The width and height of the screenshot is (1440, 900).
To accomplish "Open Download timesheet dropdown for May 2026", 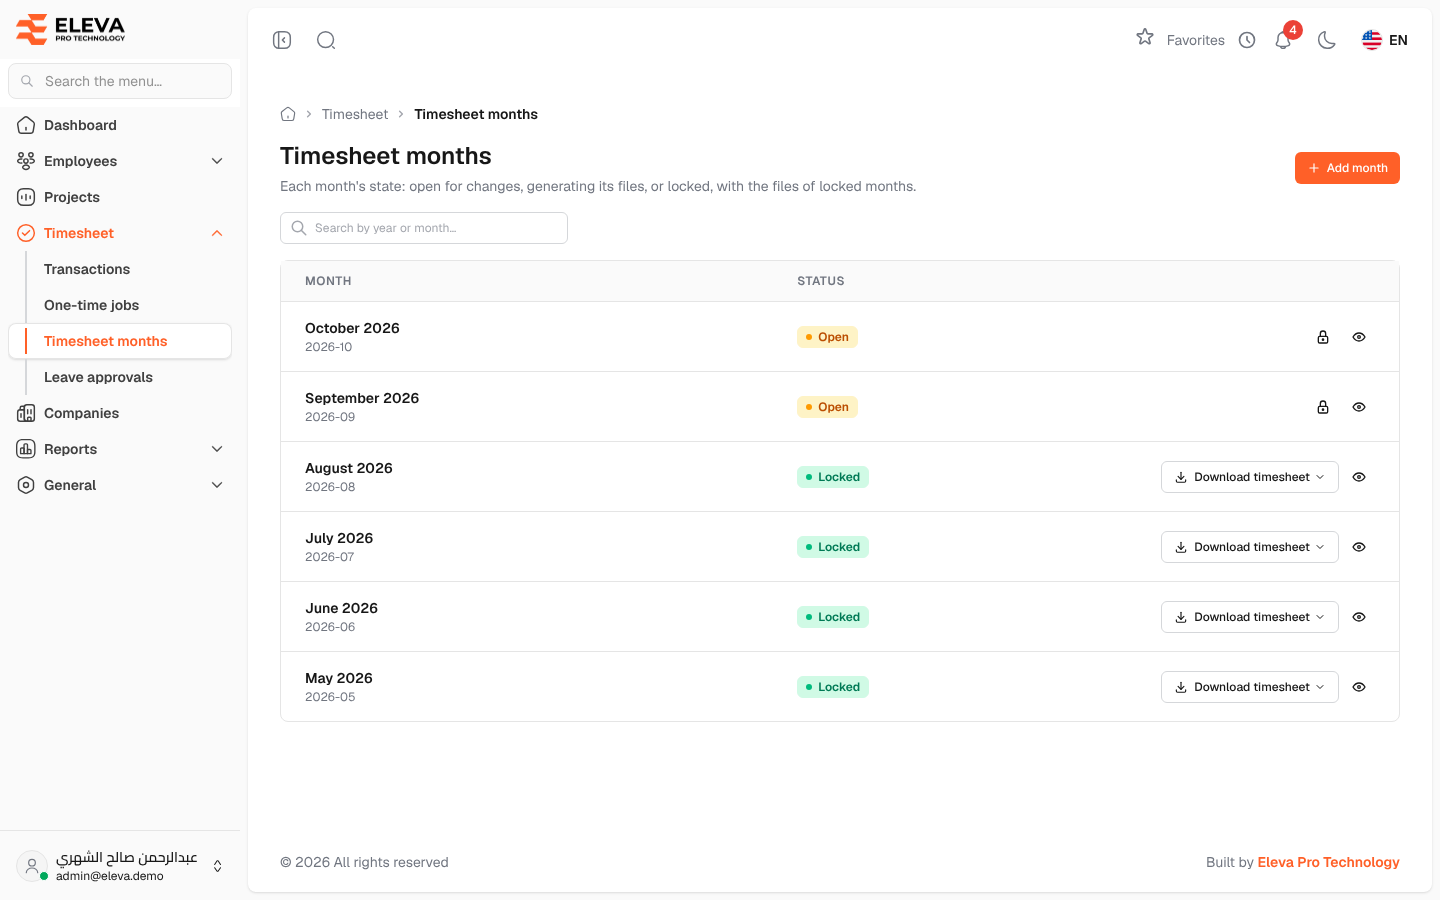I will (x=1250, y=687).
